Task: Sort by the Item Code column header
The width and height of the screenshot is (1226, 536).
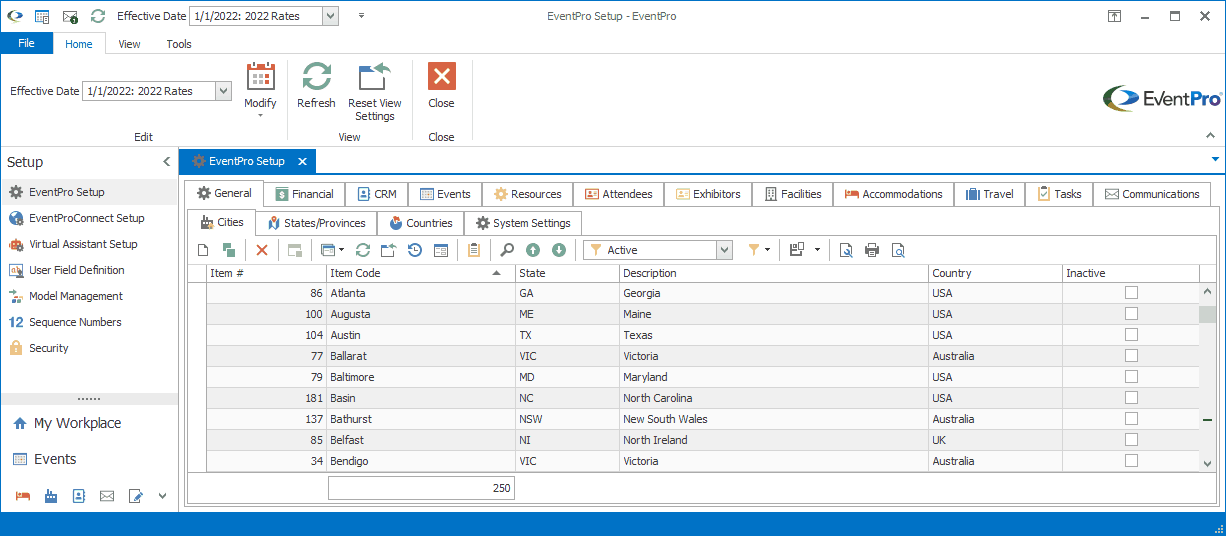Action: point(421,273)
